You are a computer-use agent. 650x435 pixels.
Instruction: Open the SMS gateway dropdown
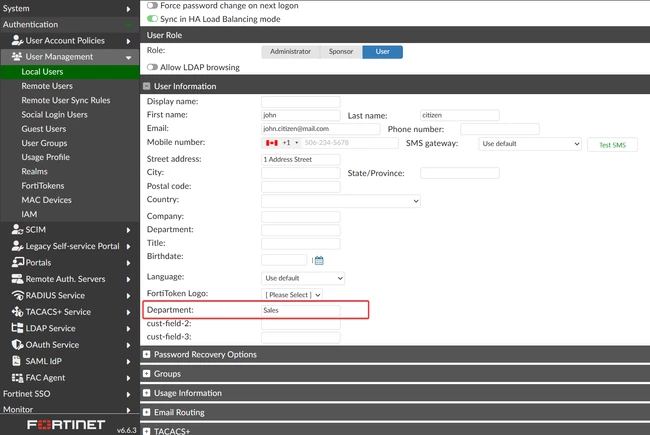click(x=530, y=144)
